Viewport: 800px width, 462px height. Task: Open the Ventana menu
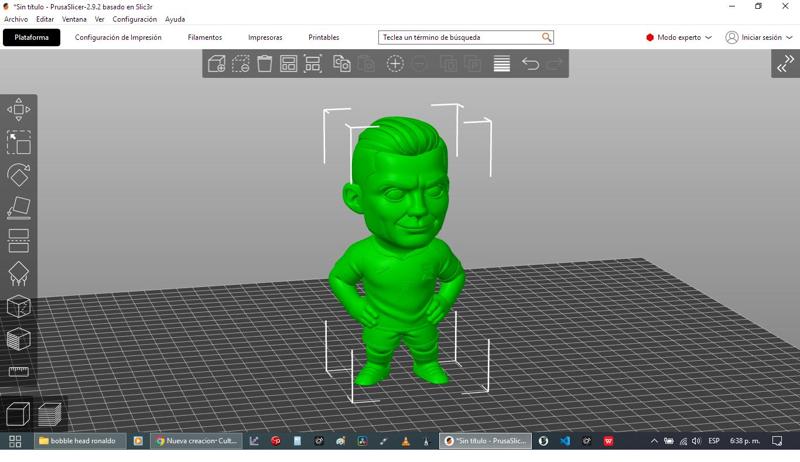(x=74, y=19)
